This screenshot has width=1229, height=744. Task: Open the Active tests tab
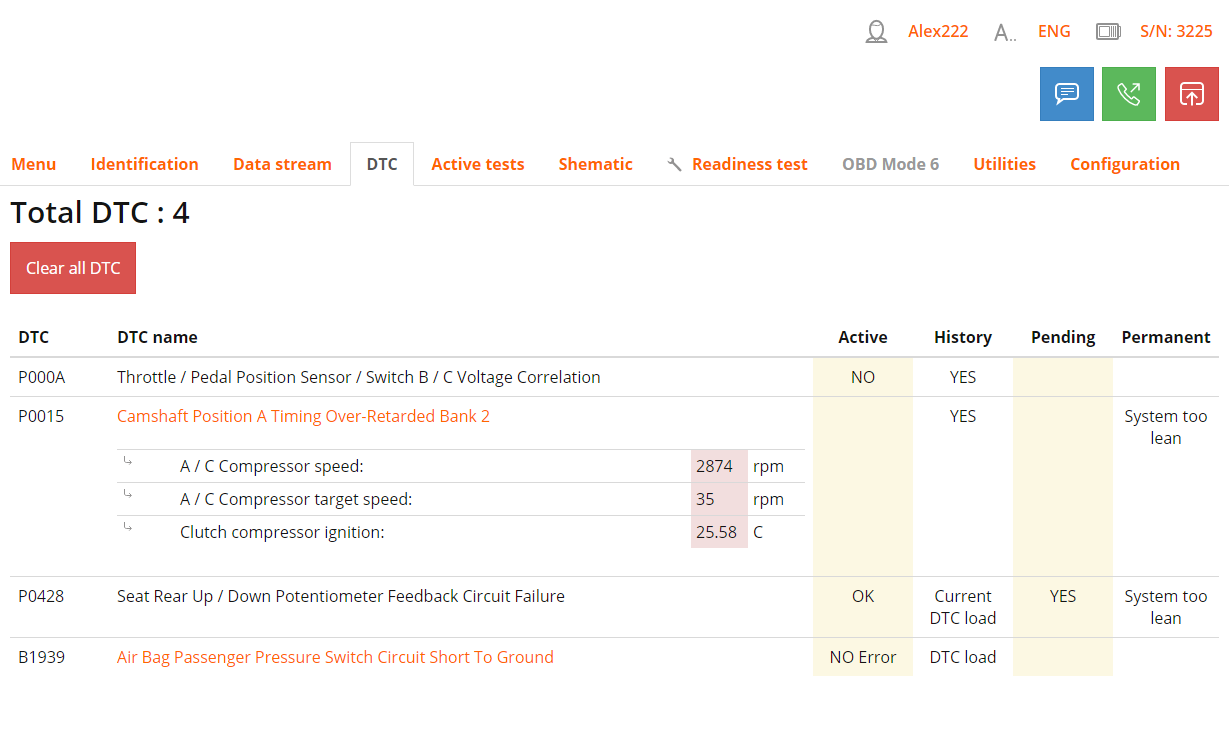click(477, 164)
